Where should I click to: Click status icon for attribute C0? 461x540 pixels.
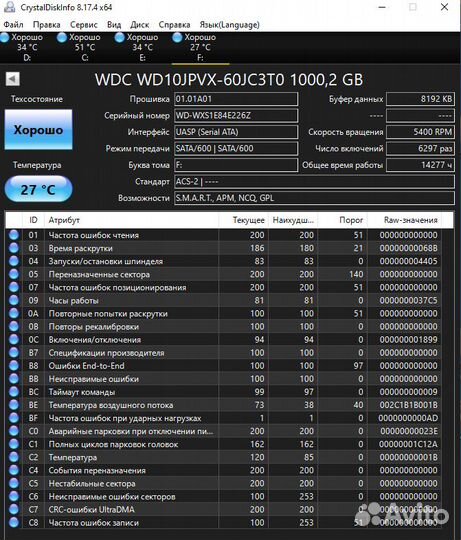point(14,431)
